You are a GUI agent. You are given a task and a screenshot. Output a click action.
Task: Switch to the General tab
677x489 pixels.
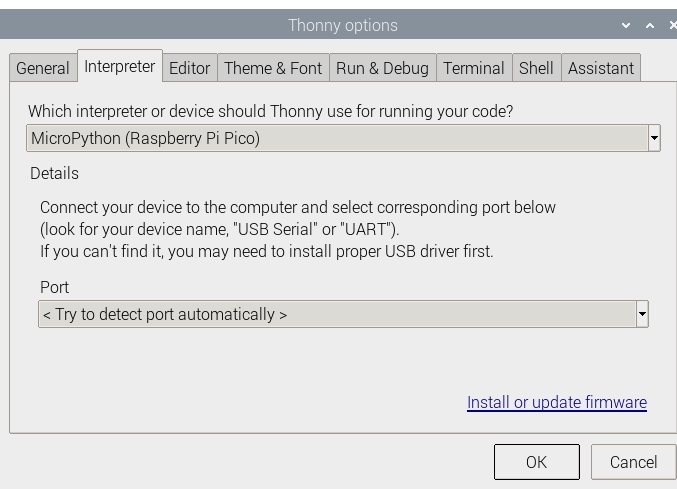tap(43, 68)
